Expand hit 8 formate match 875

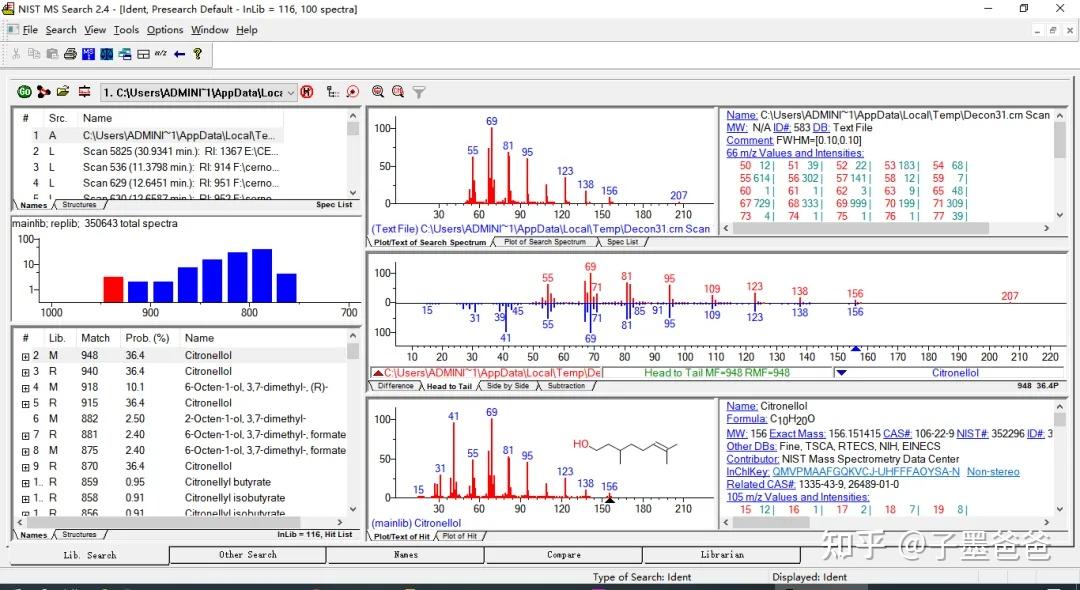[x=25, y=452]
